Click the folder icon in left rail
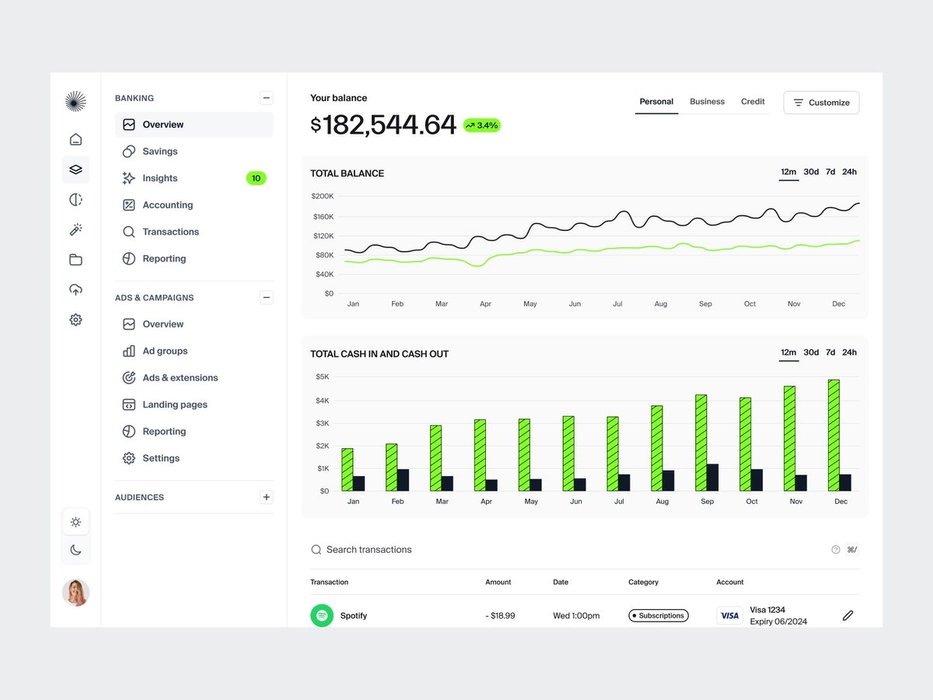Image resolution: width=933 pixels, height=700 pixels. point(76,260)
